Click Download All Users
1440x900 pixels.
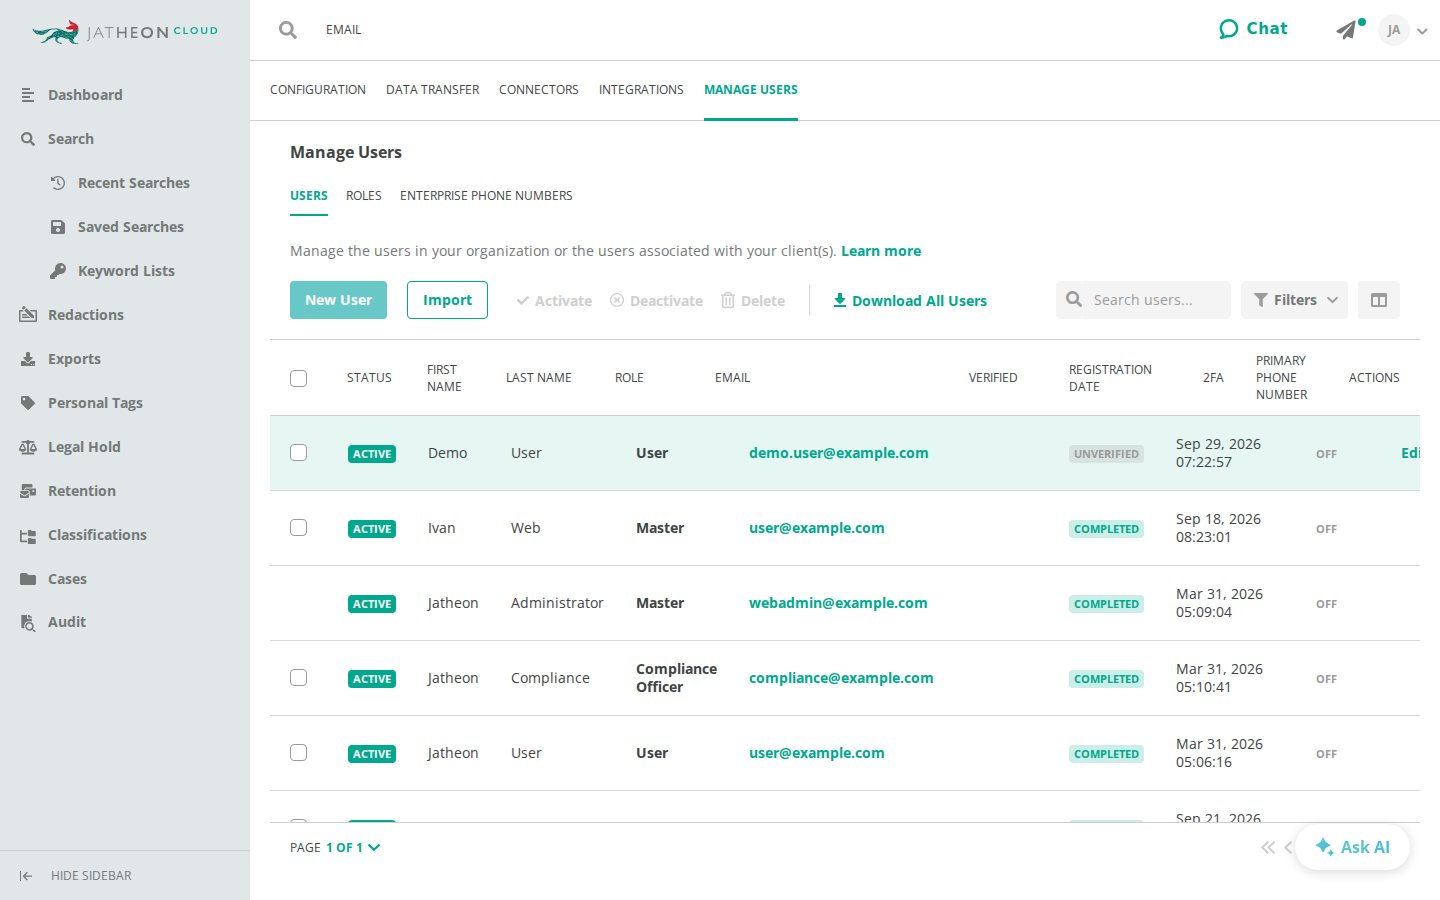pos(910,301)
